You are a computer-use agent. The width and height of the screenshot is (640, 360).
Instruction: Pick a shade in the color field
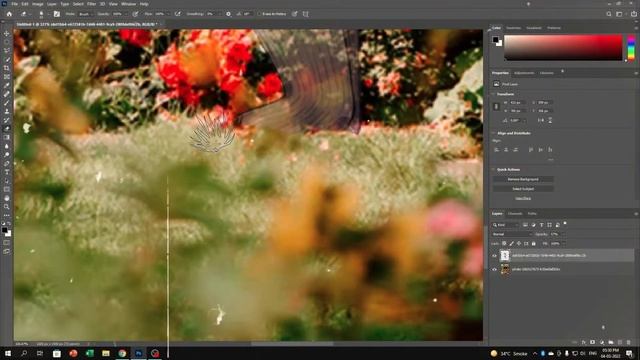click(x=563, y=48)
